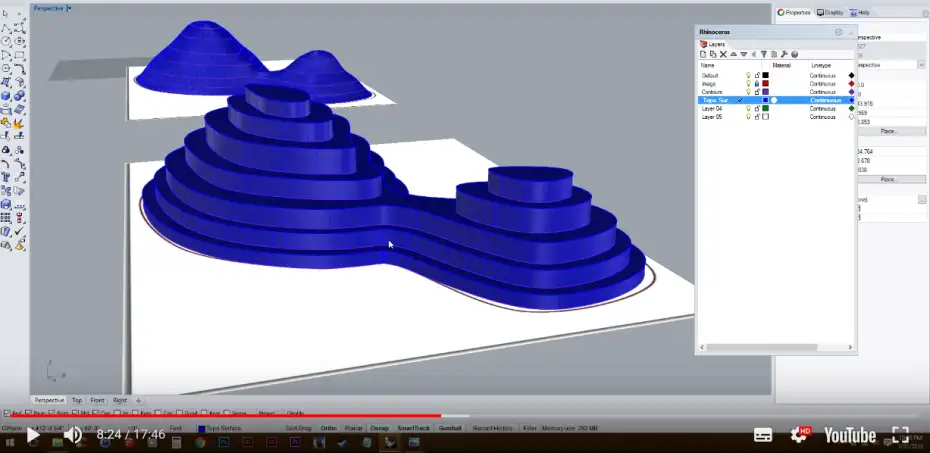The height and width of the screenshot is (453, 930).
Task: Click the Explode tool icon
Action: point(20,123)
